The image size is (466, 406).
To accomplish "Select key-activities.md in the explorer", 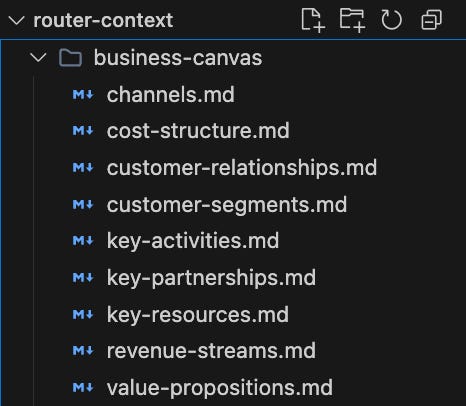I will click(x=193, y=241).
